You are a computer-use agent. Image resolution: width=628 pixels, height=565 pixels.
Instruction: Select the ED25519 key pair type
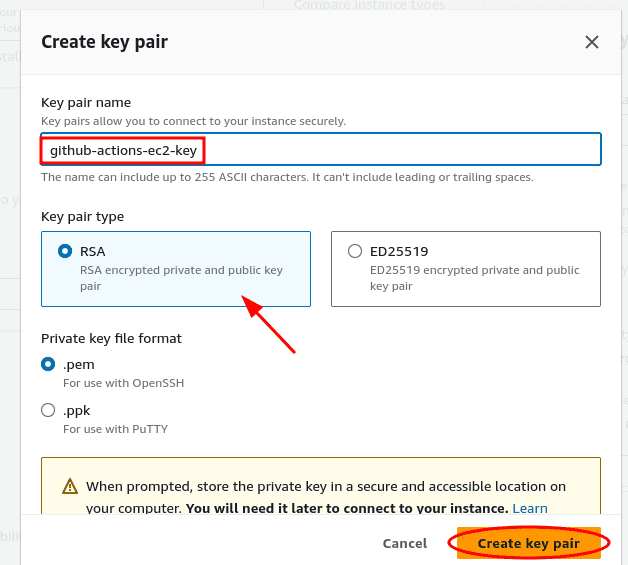click(x=354, y=251)
